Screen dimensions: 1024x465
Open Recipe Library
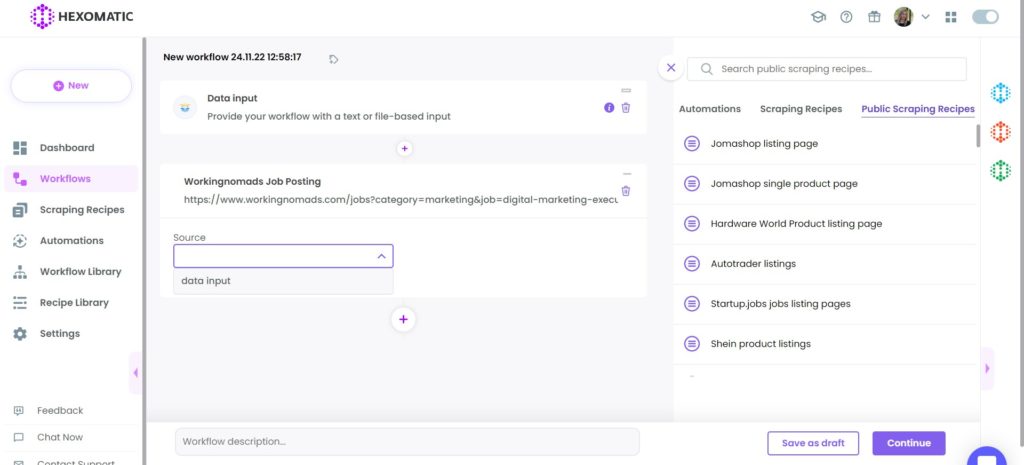pyautogui.click(x=74, y=302)
